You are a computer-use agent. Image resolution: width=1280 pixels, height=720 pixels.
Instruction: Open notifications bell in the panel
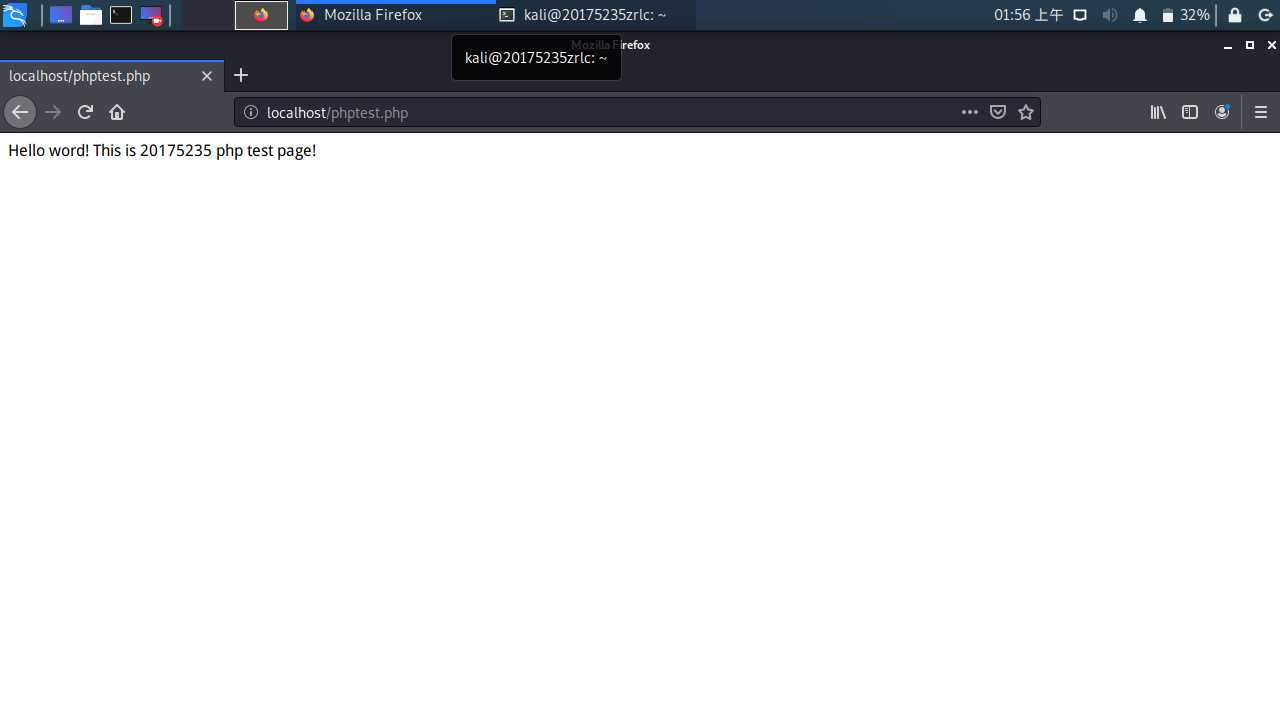coord(1140,15)
